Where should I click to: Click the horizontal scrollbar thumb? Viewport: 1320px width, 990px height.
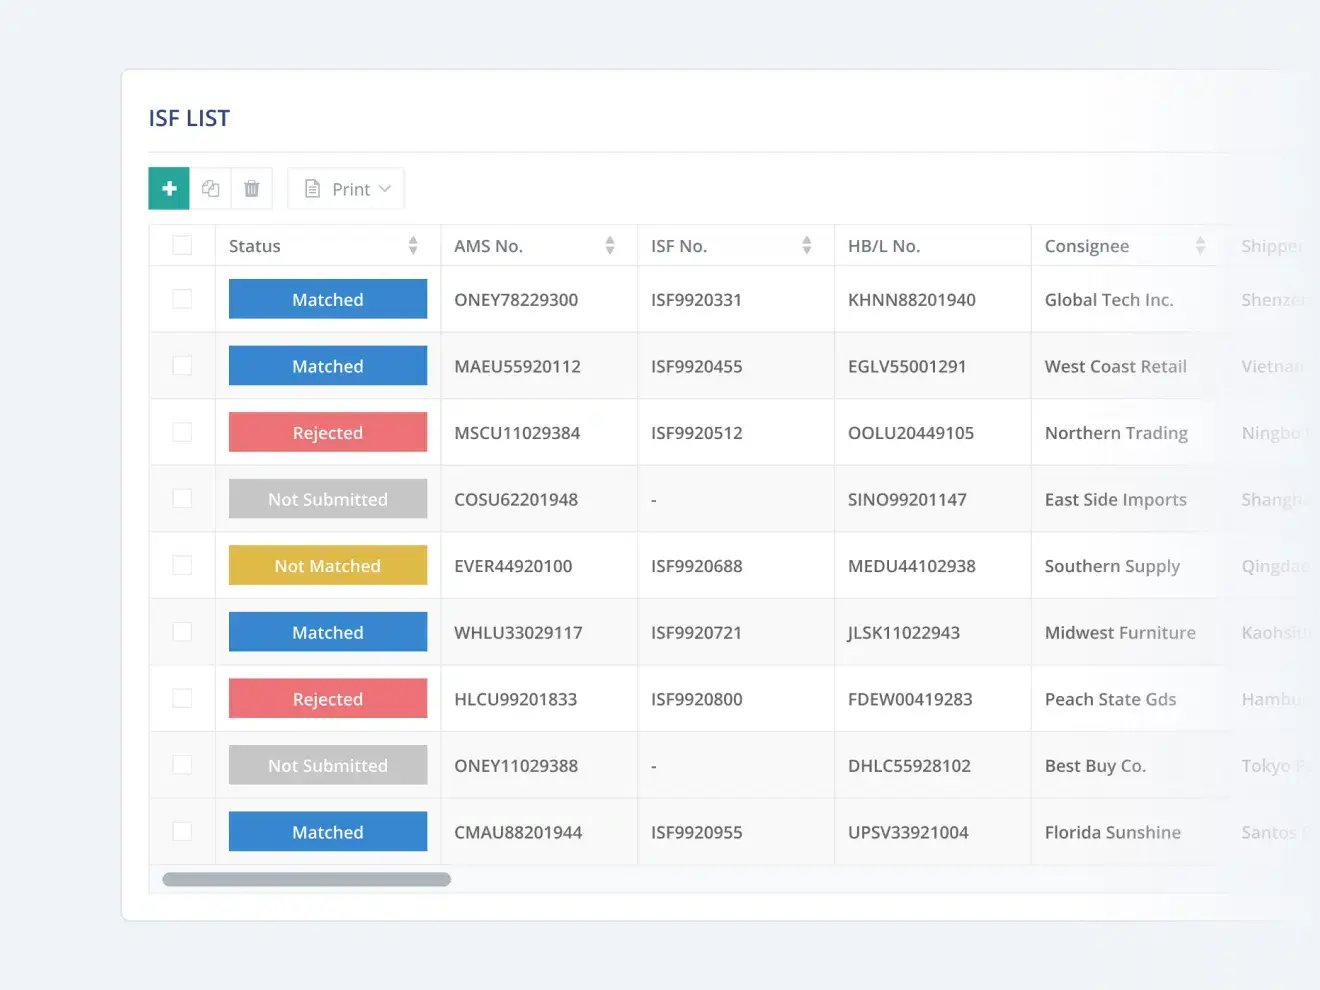306,879
